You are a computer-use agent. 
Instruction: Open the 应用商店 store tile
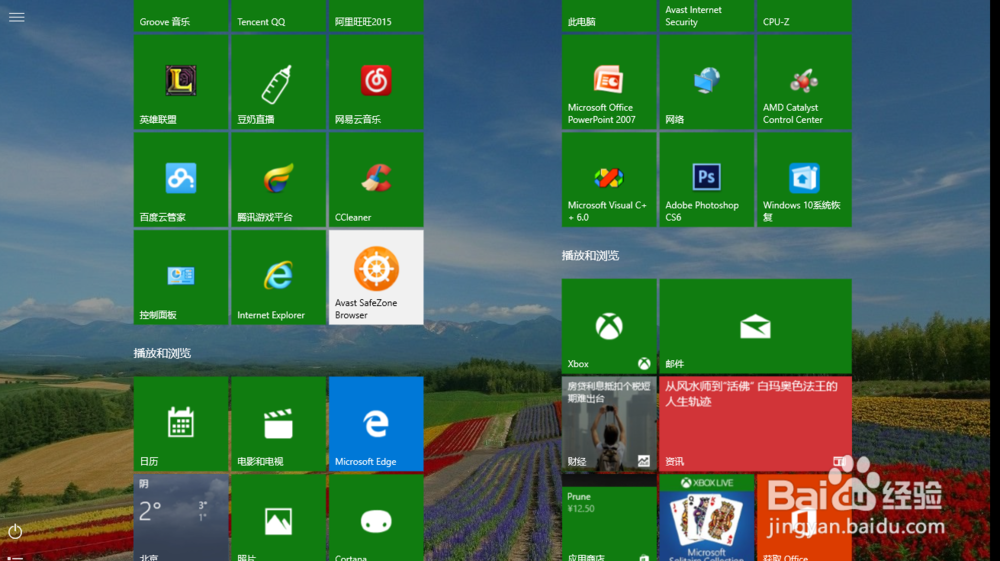point(609,518)
